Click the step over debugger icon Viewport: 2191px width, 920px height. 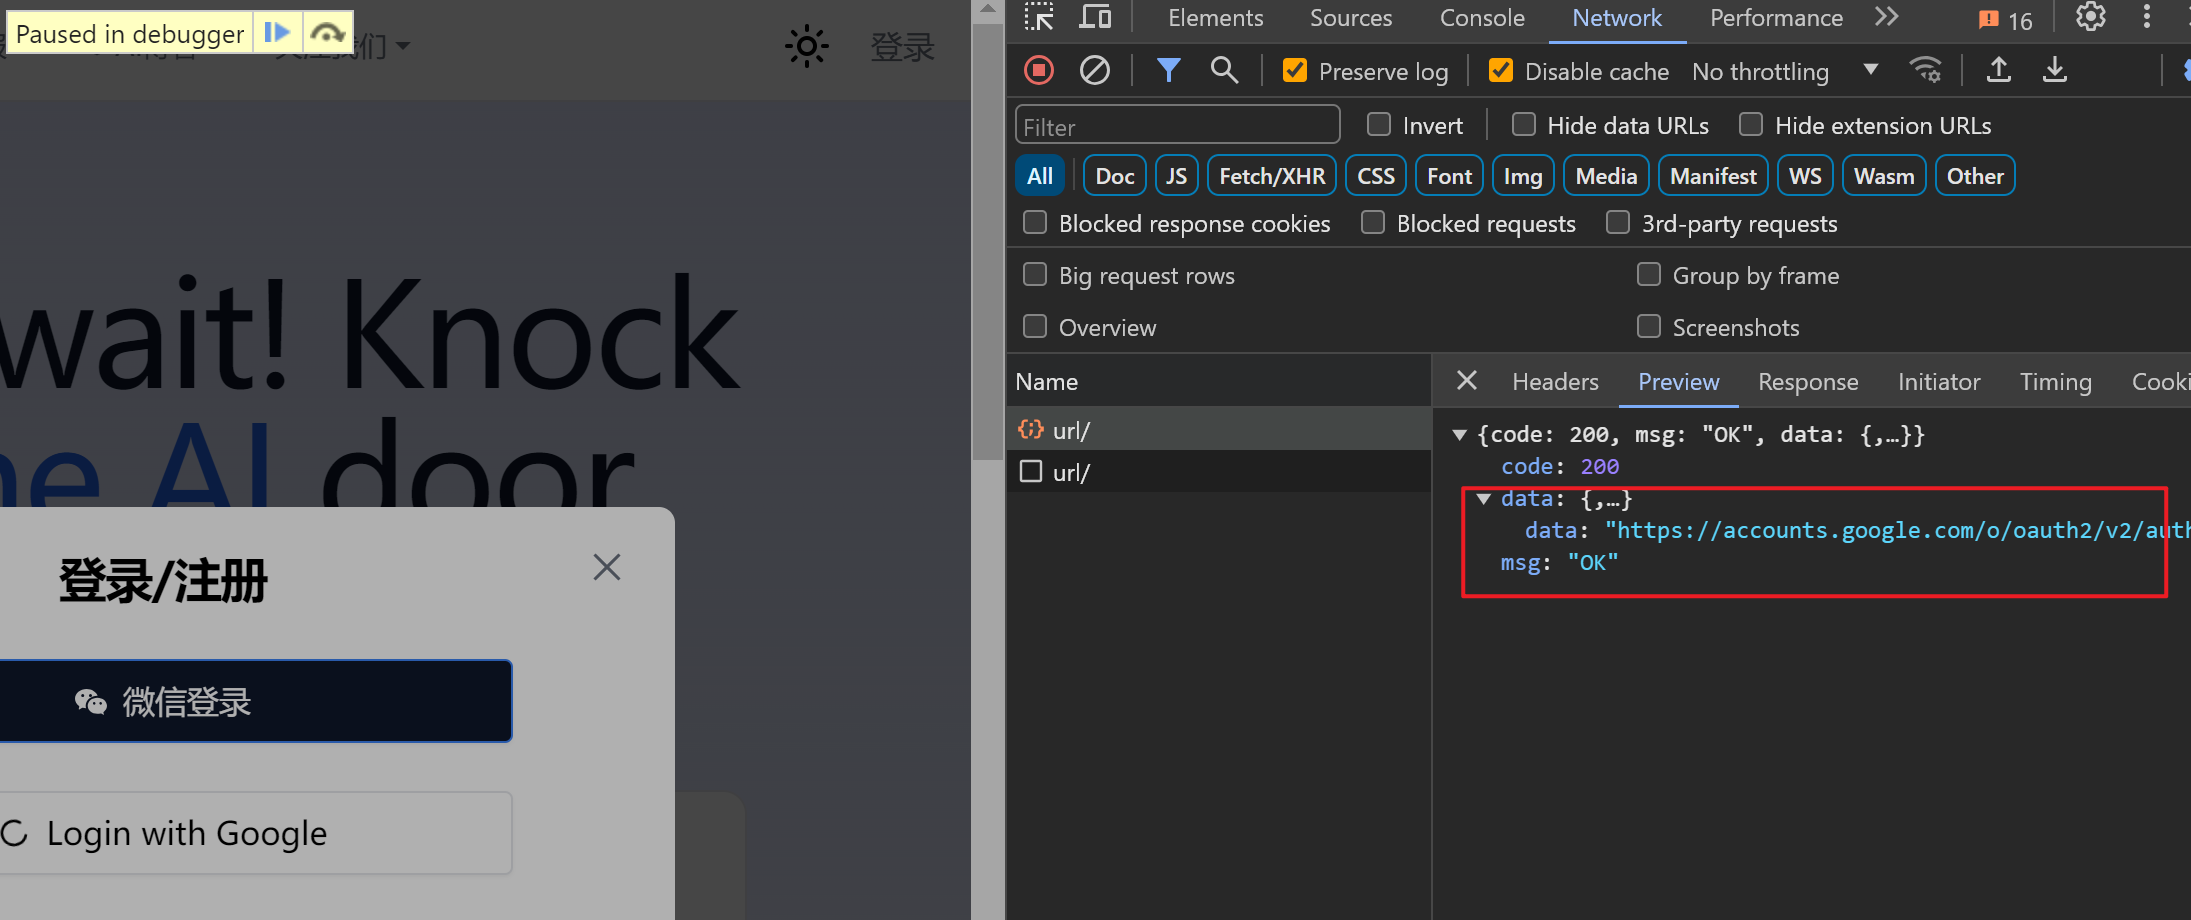click(x=327, y=33)
